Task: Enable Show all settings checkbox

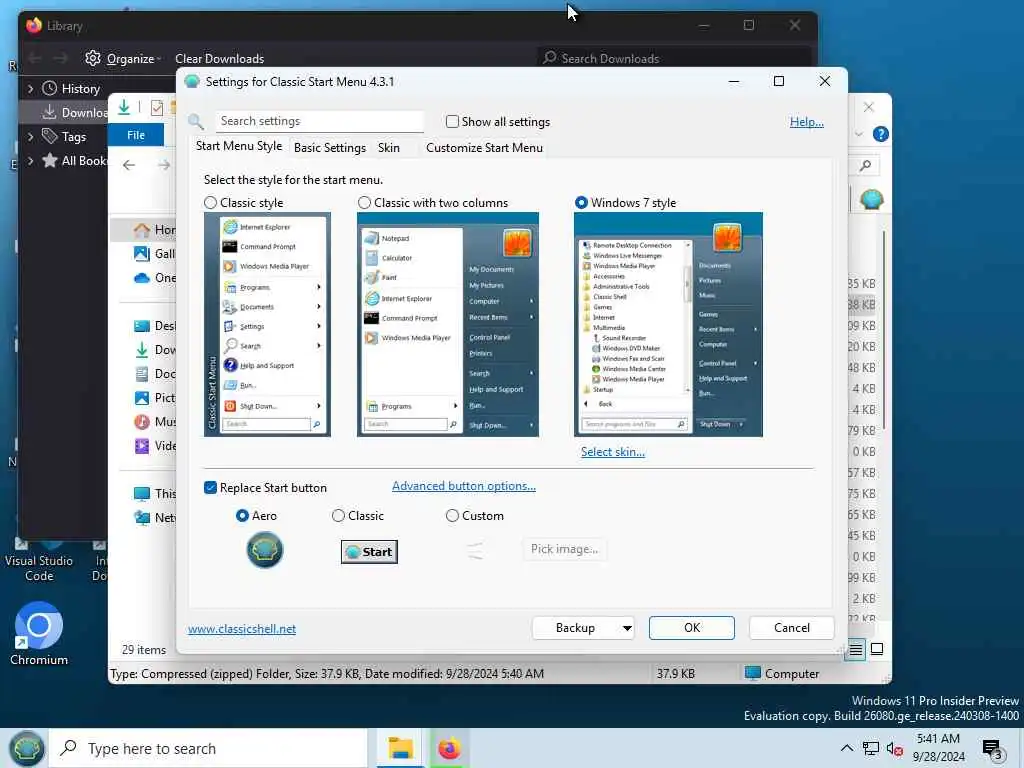Action: click(x=452, y=121)
